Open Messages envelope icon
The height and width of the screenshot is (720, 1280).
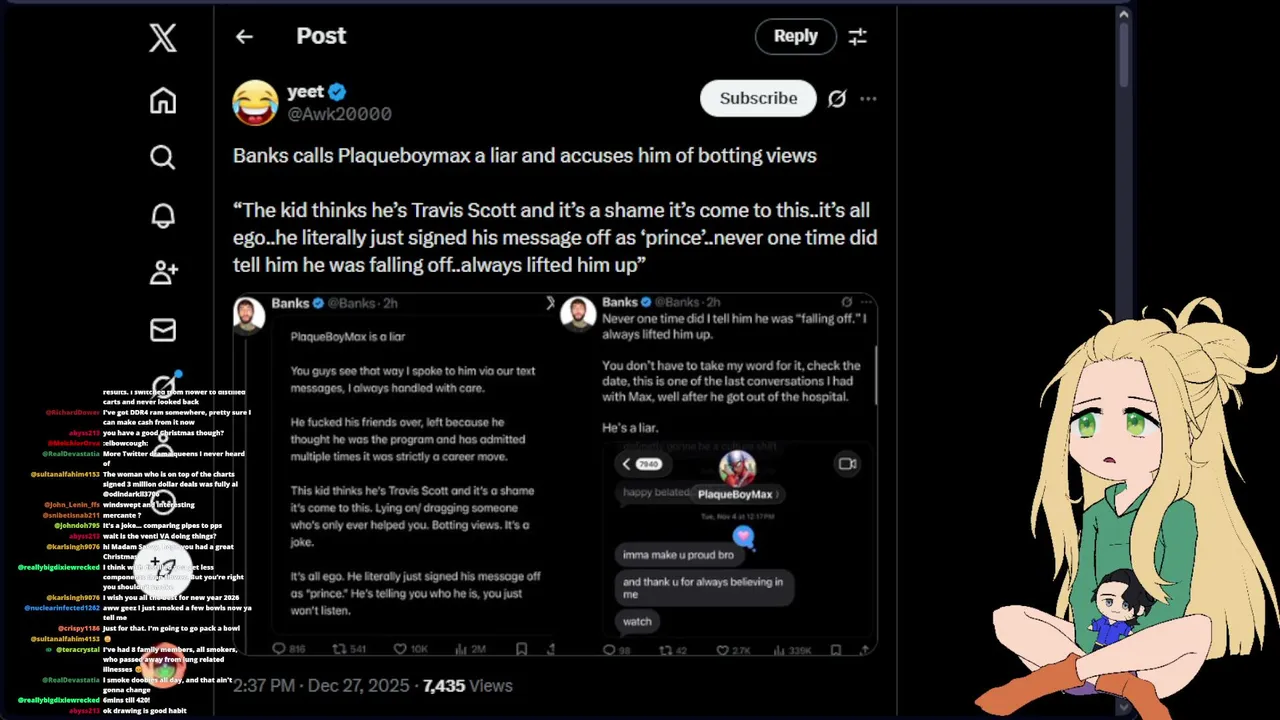point(163,330)
